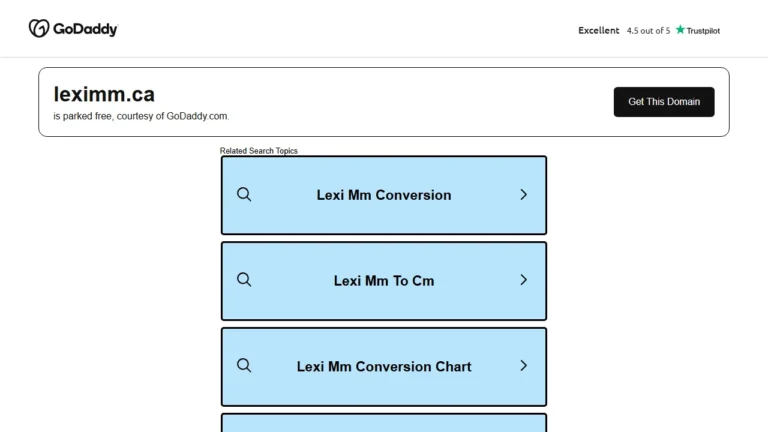
Task: Click the Get This Domain button
Action: tap(664, 102)
